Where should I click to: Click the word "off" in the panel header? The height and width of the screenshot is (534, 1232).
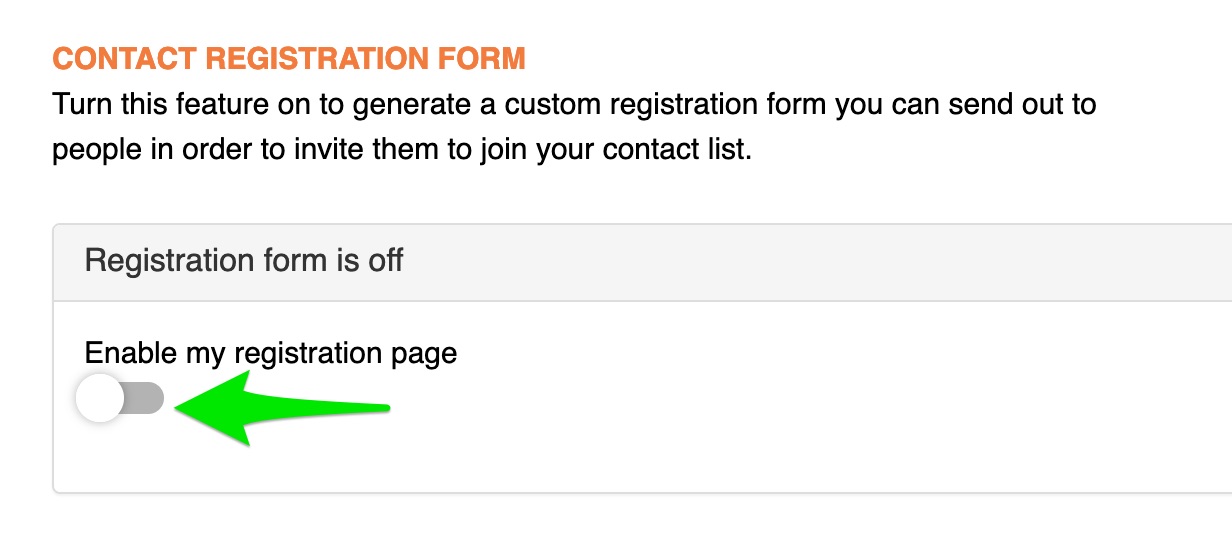click(385, 261)
